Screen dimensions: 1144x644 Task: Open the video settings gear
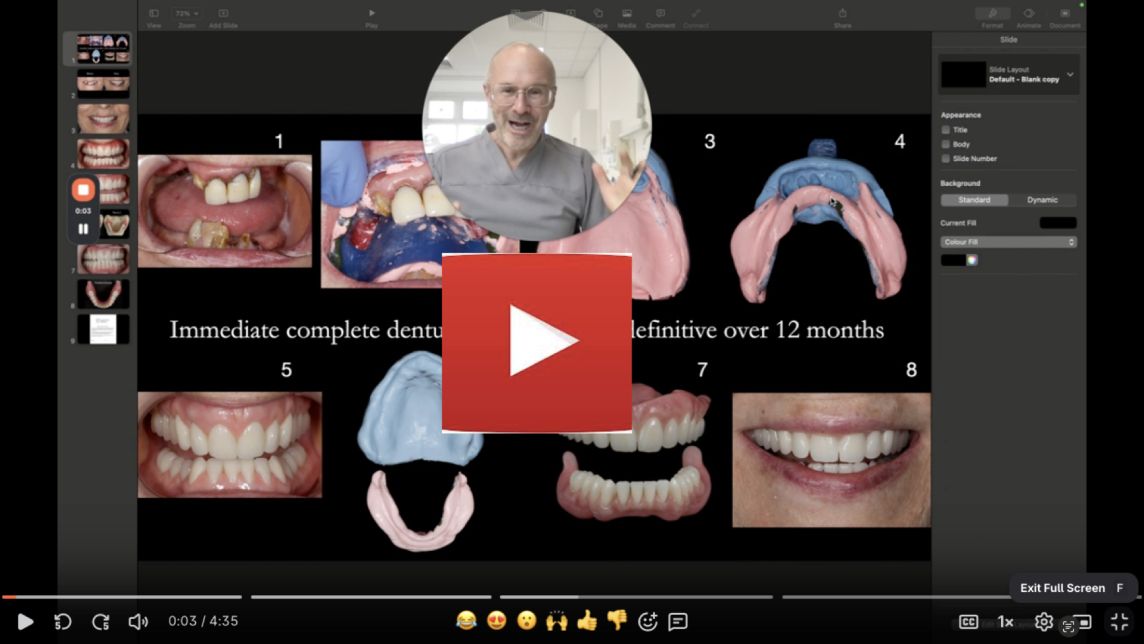pos(1044,622)
